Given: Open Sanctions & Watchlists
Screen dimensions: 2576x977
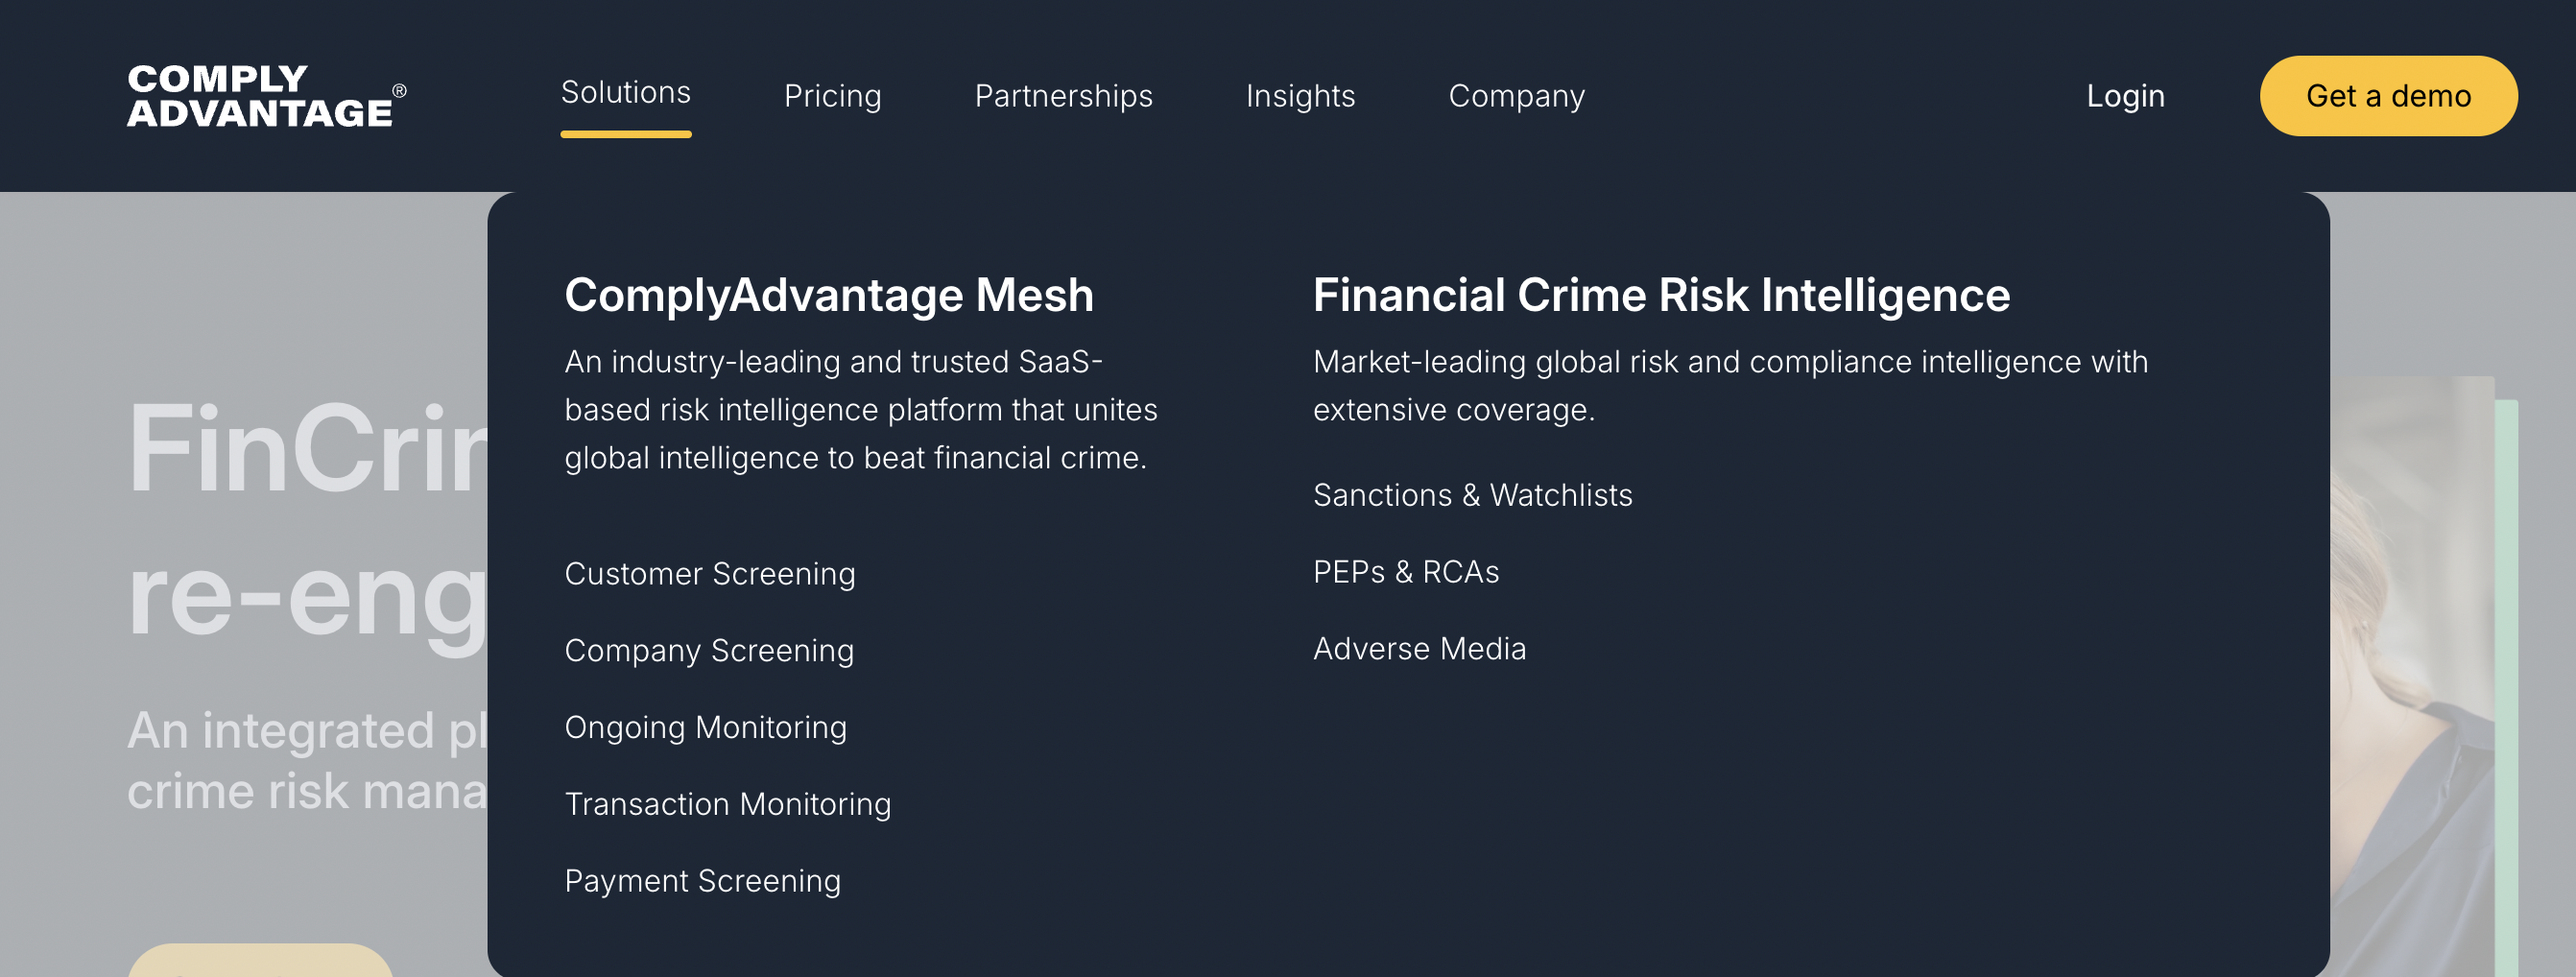Looking at the screenshot, I should (1472, 496).
